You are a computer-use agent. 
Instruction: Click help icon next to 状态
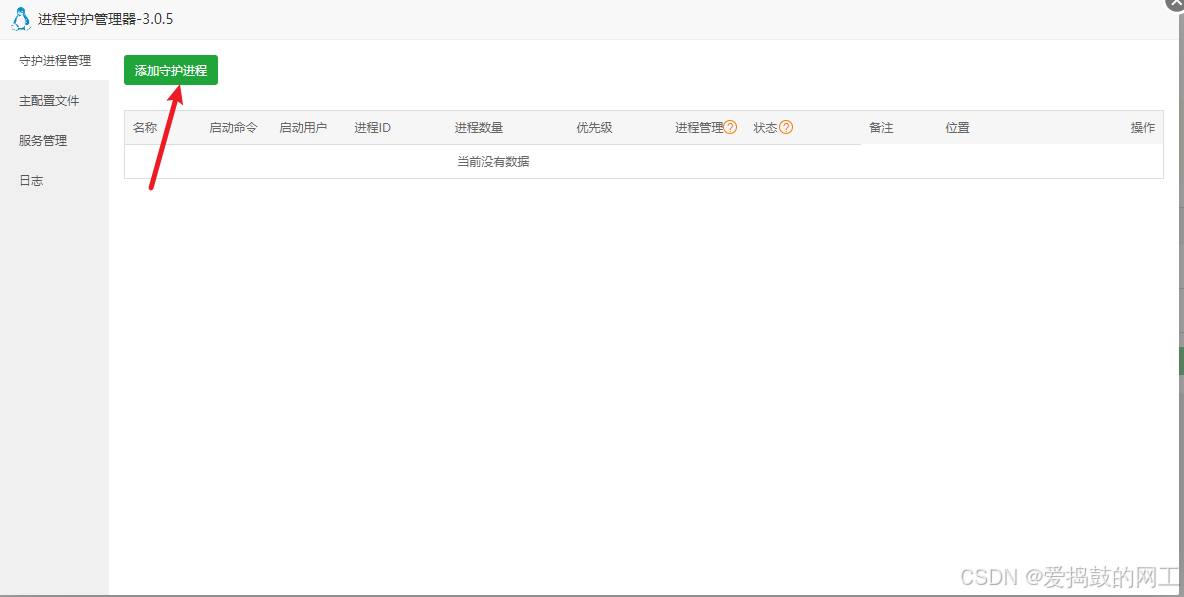coord(786,128)
